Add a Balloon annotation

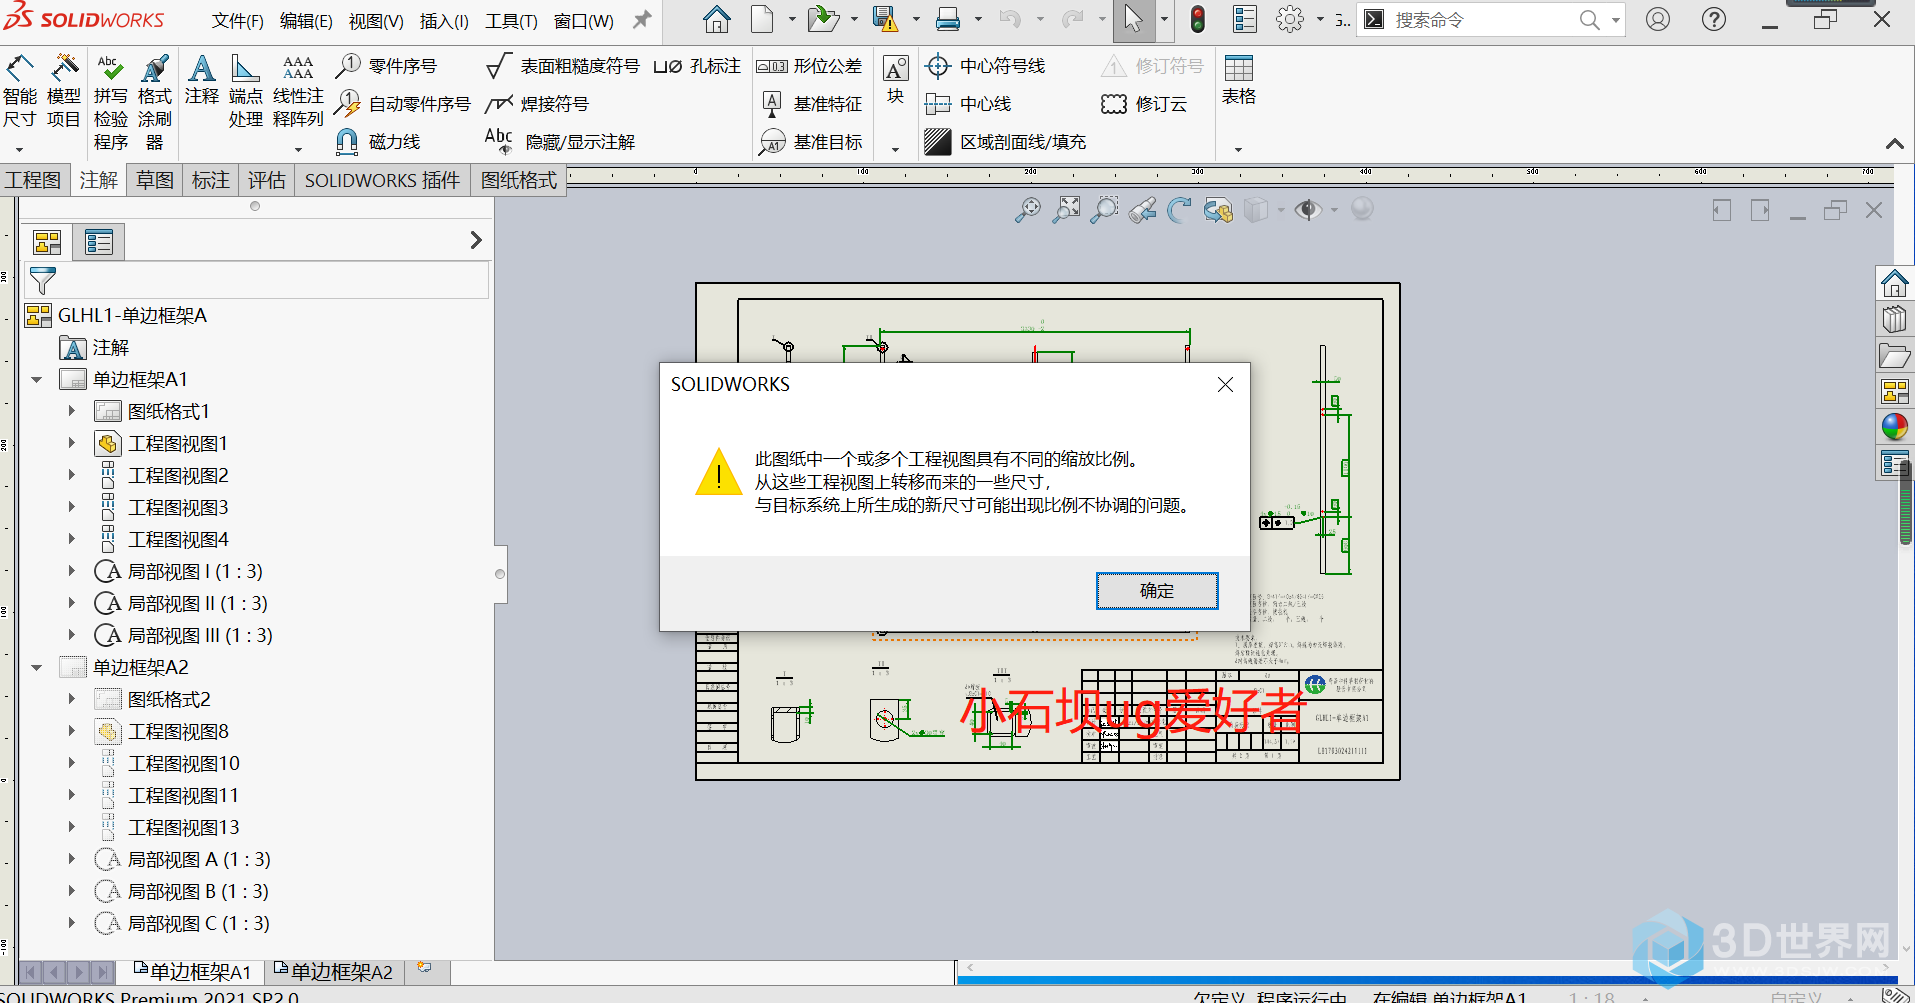pyautogui.click(x=386, y=66)
